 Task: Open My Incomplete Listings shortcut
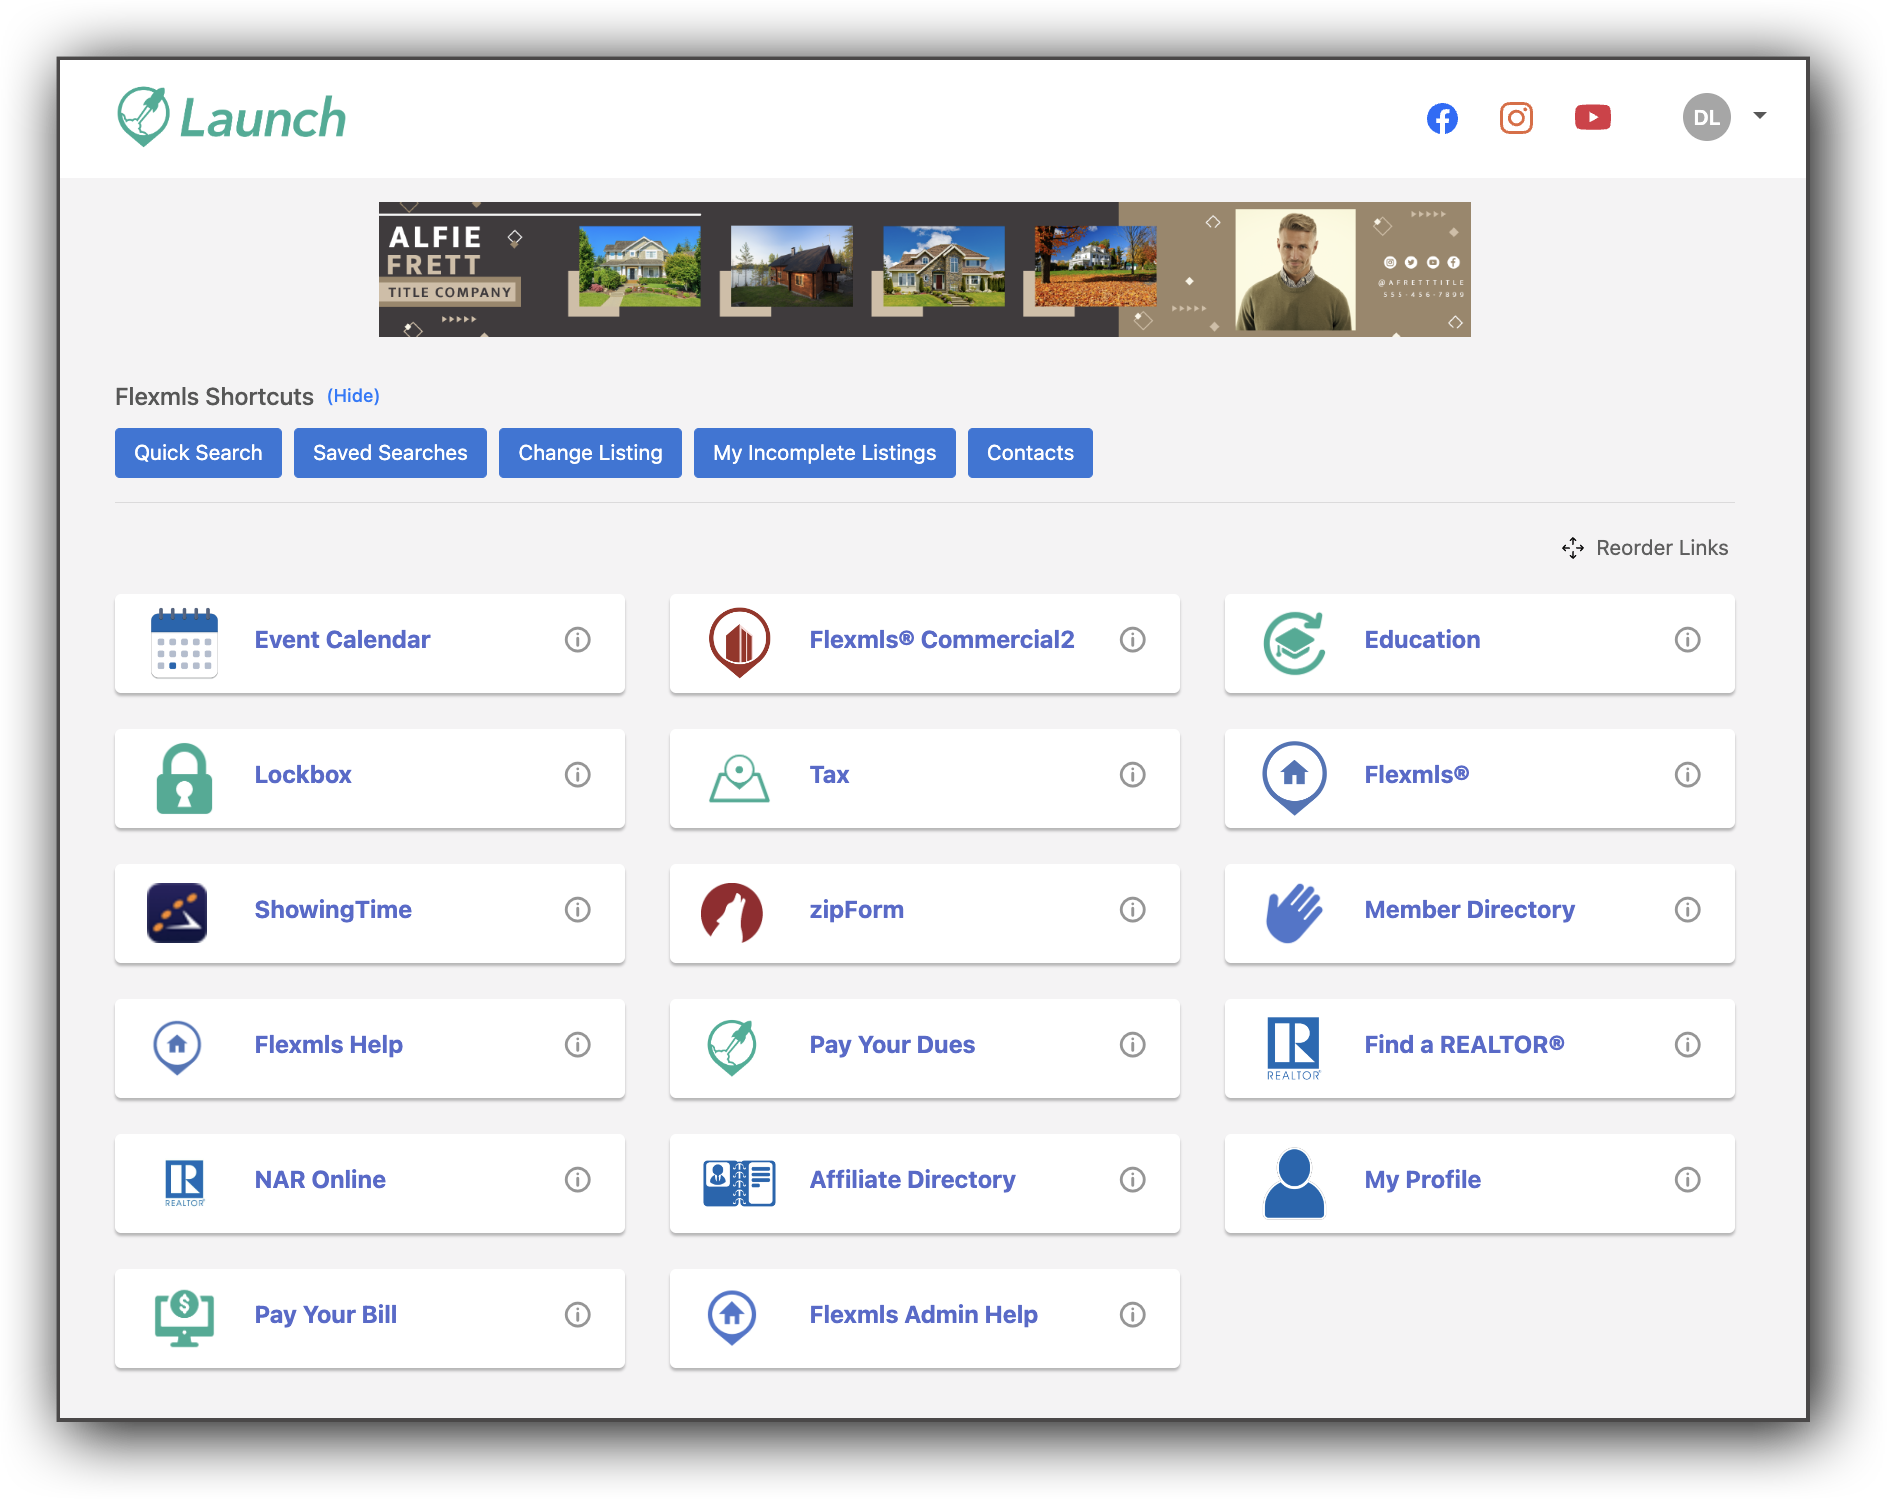pyautogui.click(x=824, y=453)
